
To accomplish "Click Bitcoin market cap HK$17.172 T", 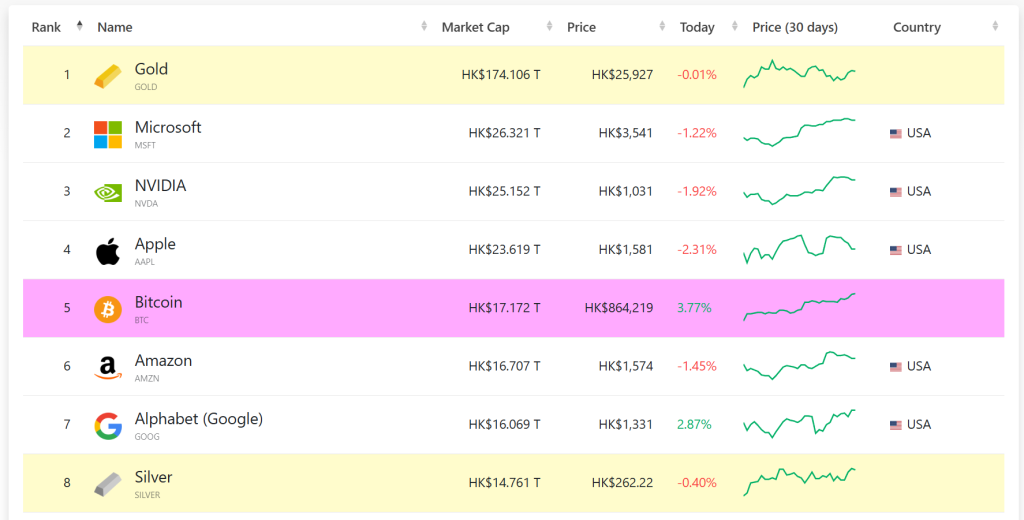I will pos(504,308).
